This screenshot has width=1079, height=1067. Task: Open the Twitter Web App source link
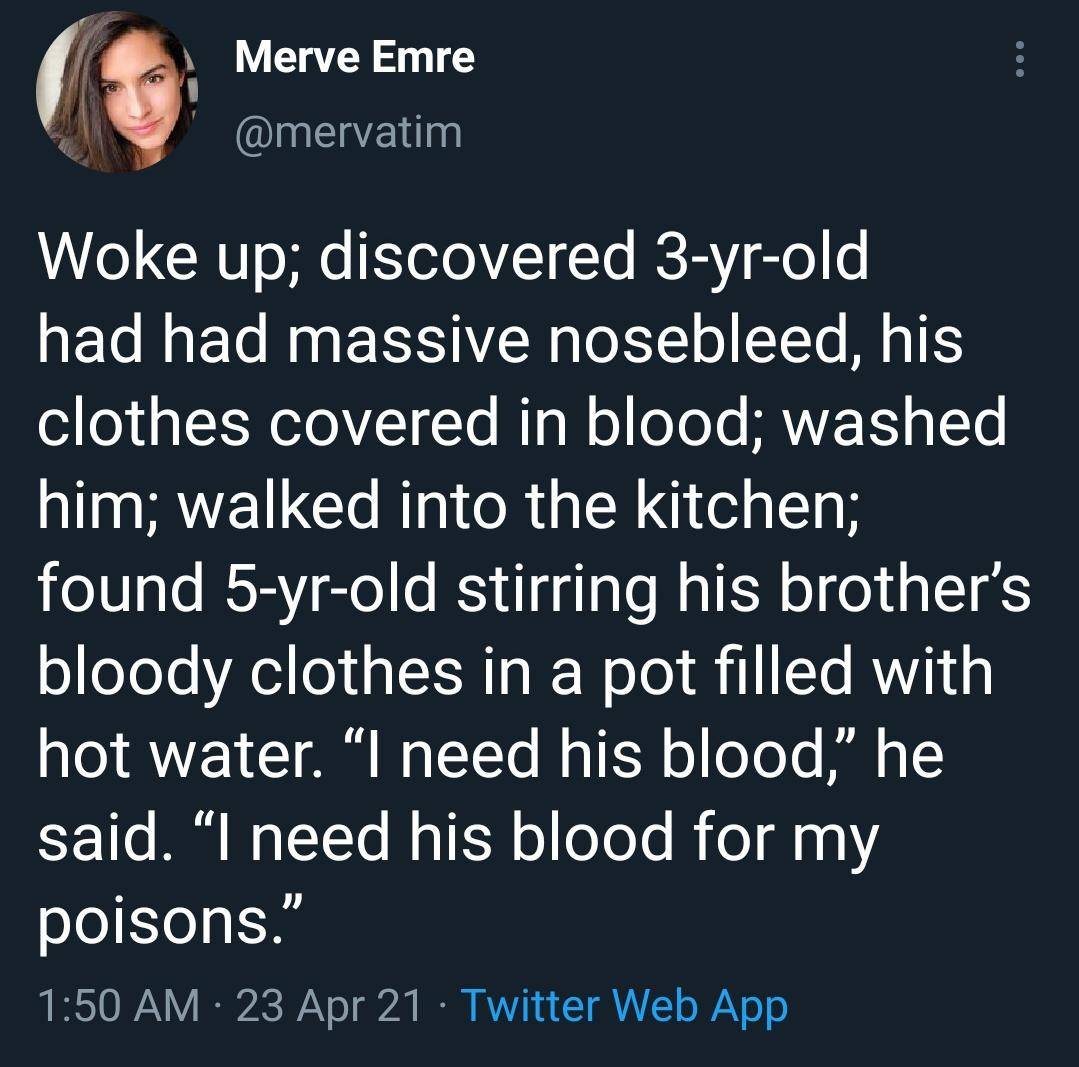[x=624, y=1006]
